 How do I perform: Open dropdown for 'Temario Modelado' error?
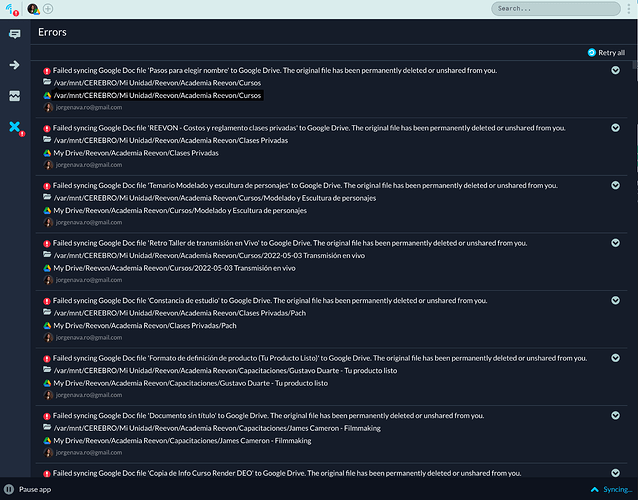[615, 186]
